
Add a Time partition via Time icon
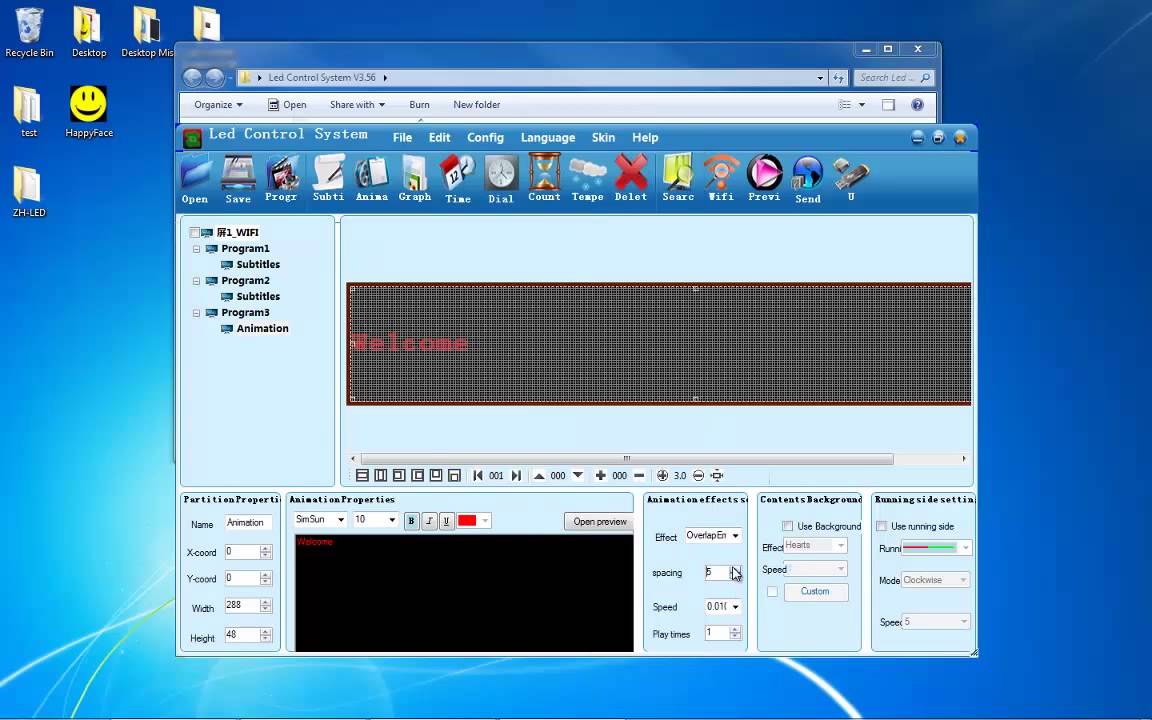(x=458, y=179)
